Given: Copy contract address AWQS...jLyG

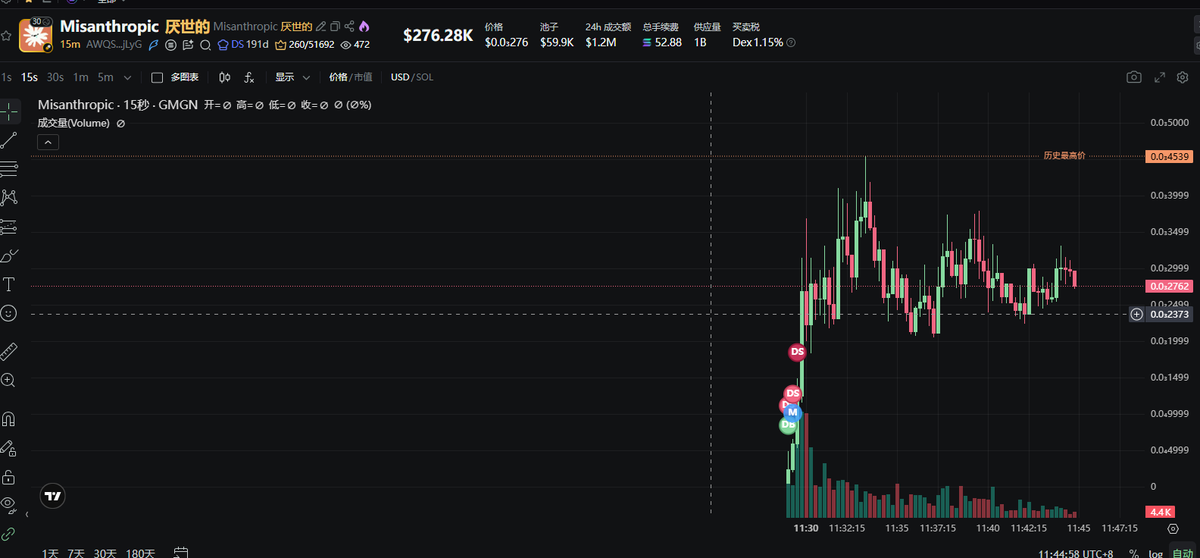Looking at the screenshot, I should pyautogui.click(x=115, y=44).
